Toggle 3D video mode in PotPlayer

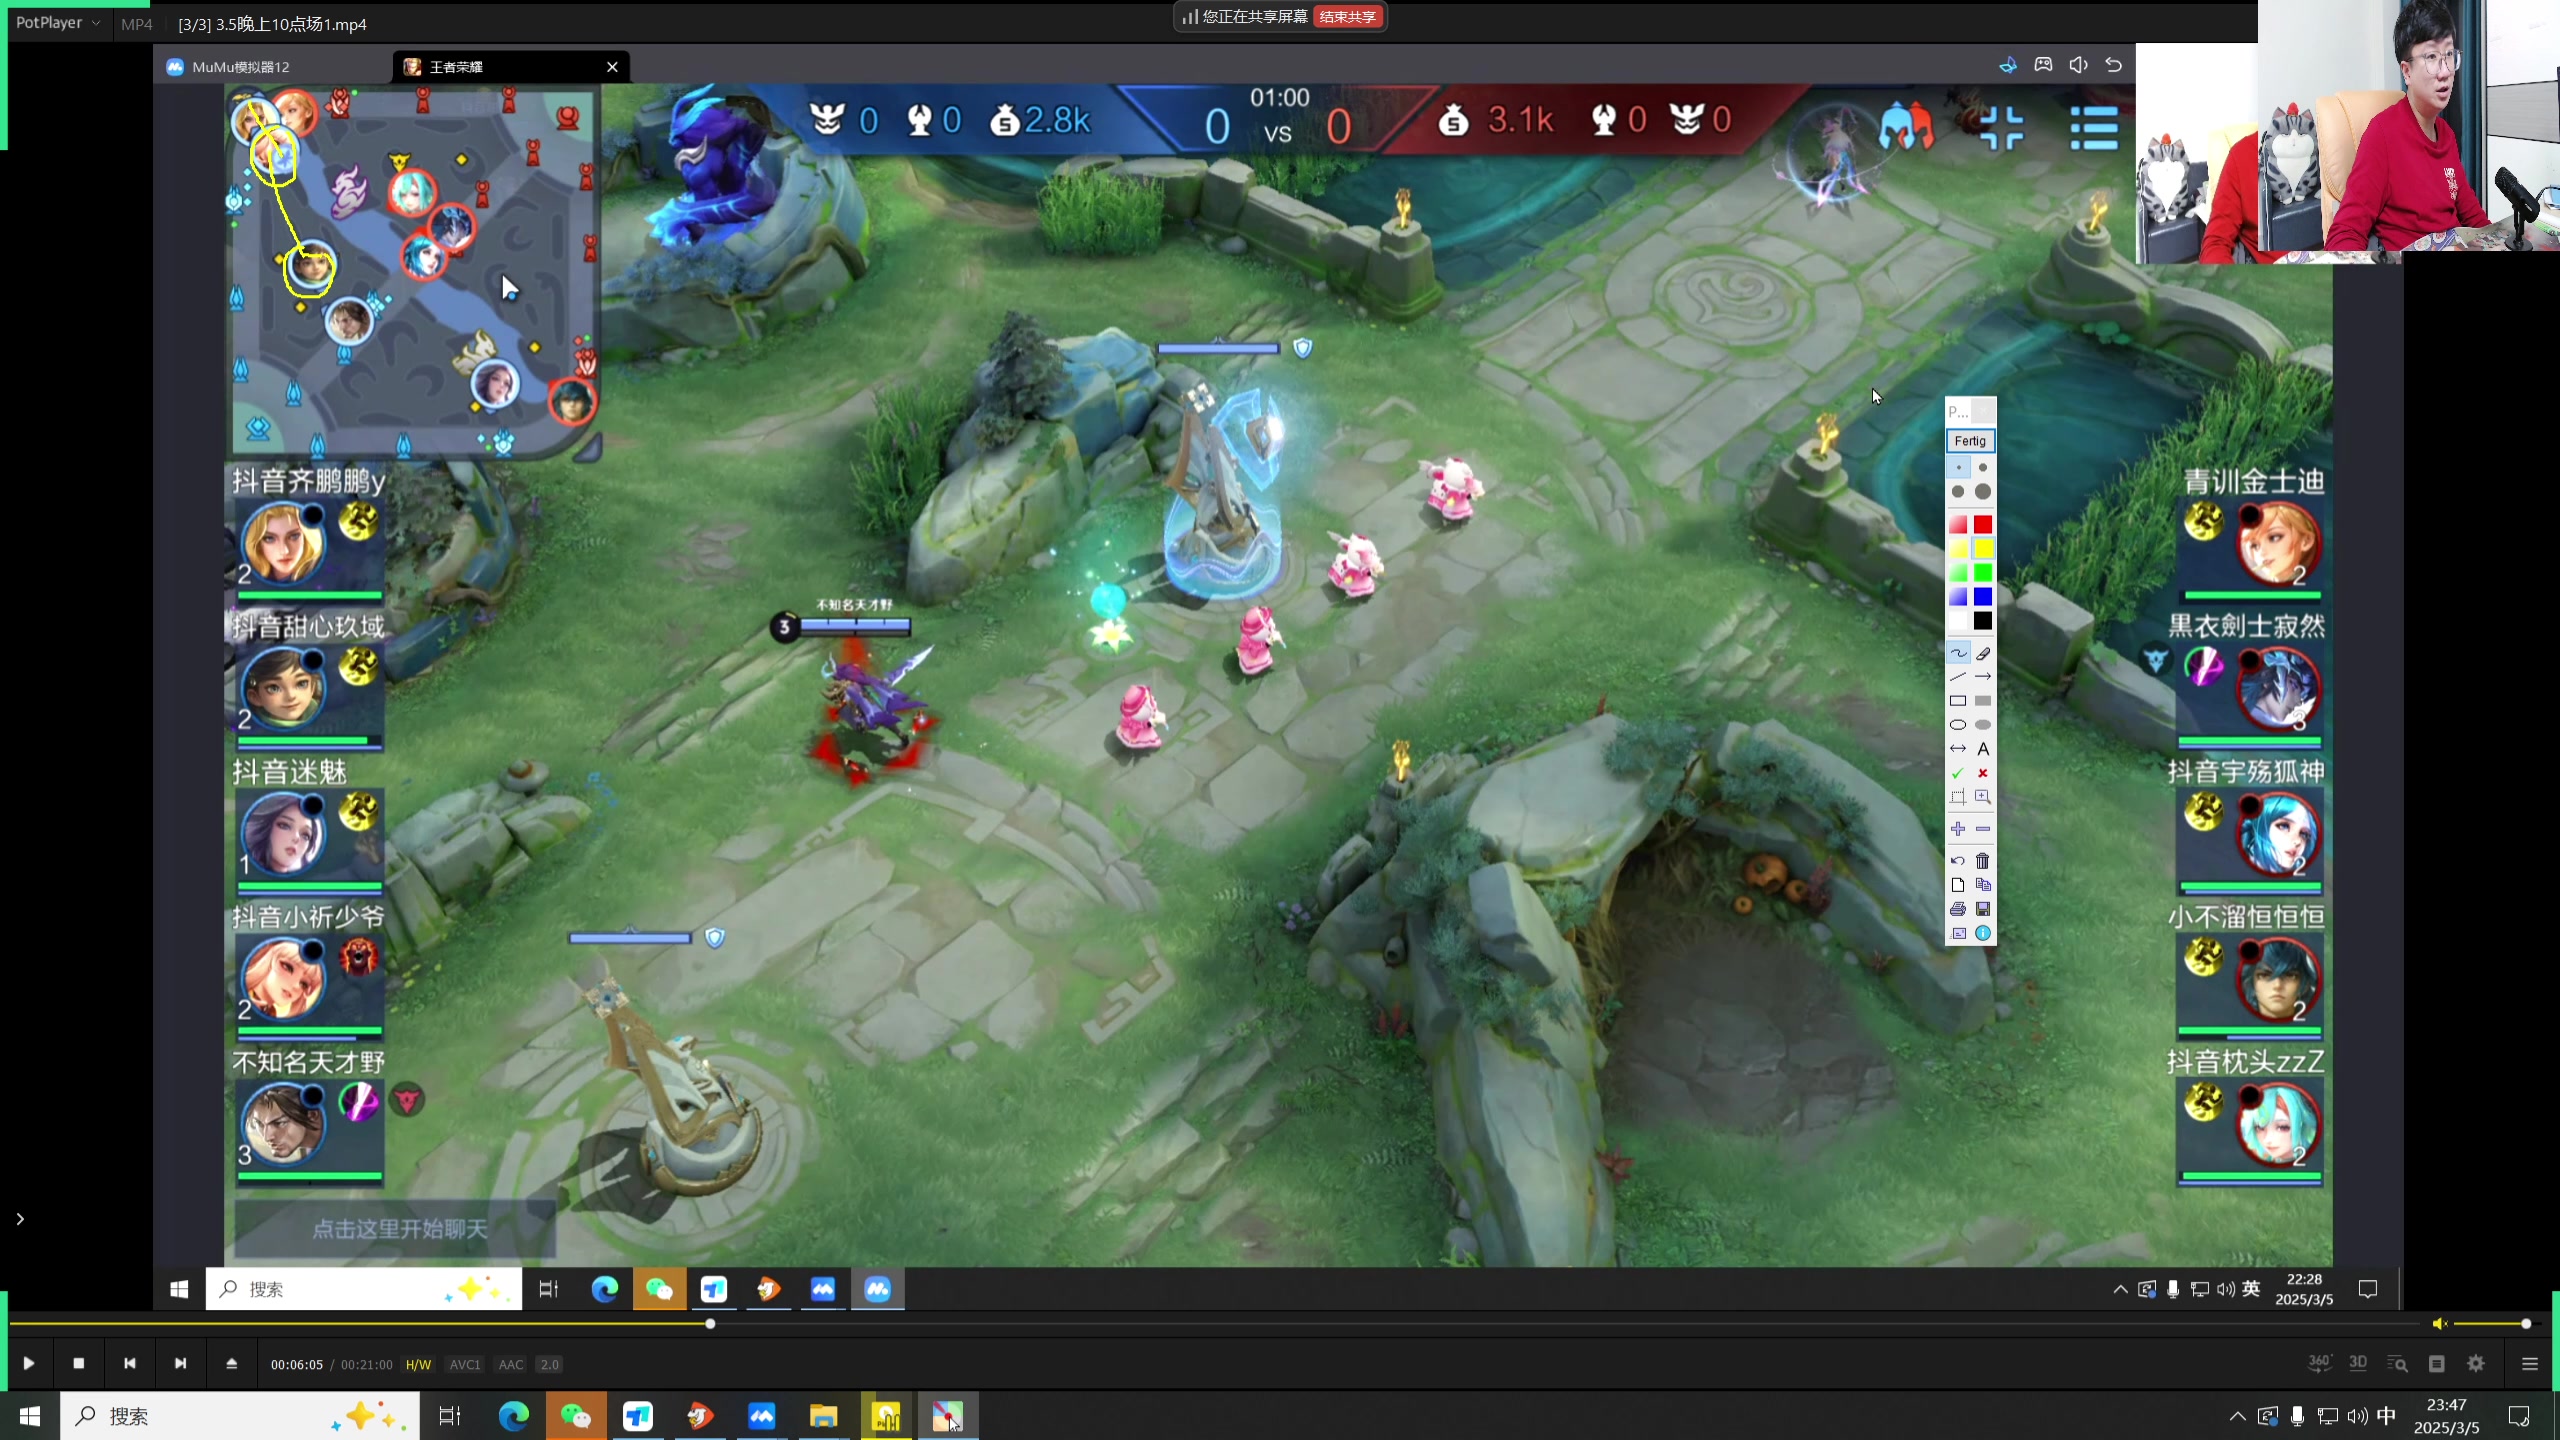[x=2358, y=1363]
